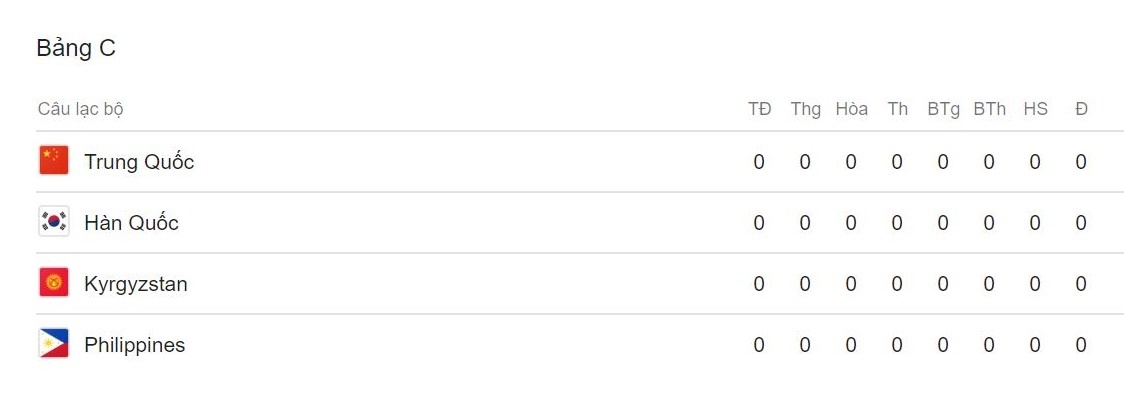The width and height of the screenshot is (1124, 410).
Task: Open the Trung Quốc team link
Action: point(139,162)
